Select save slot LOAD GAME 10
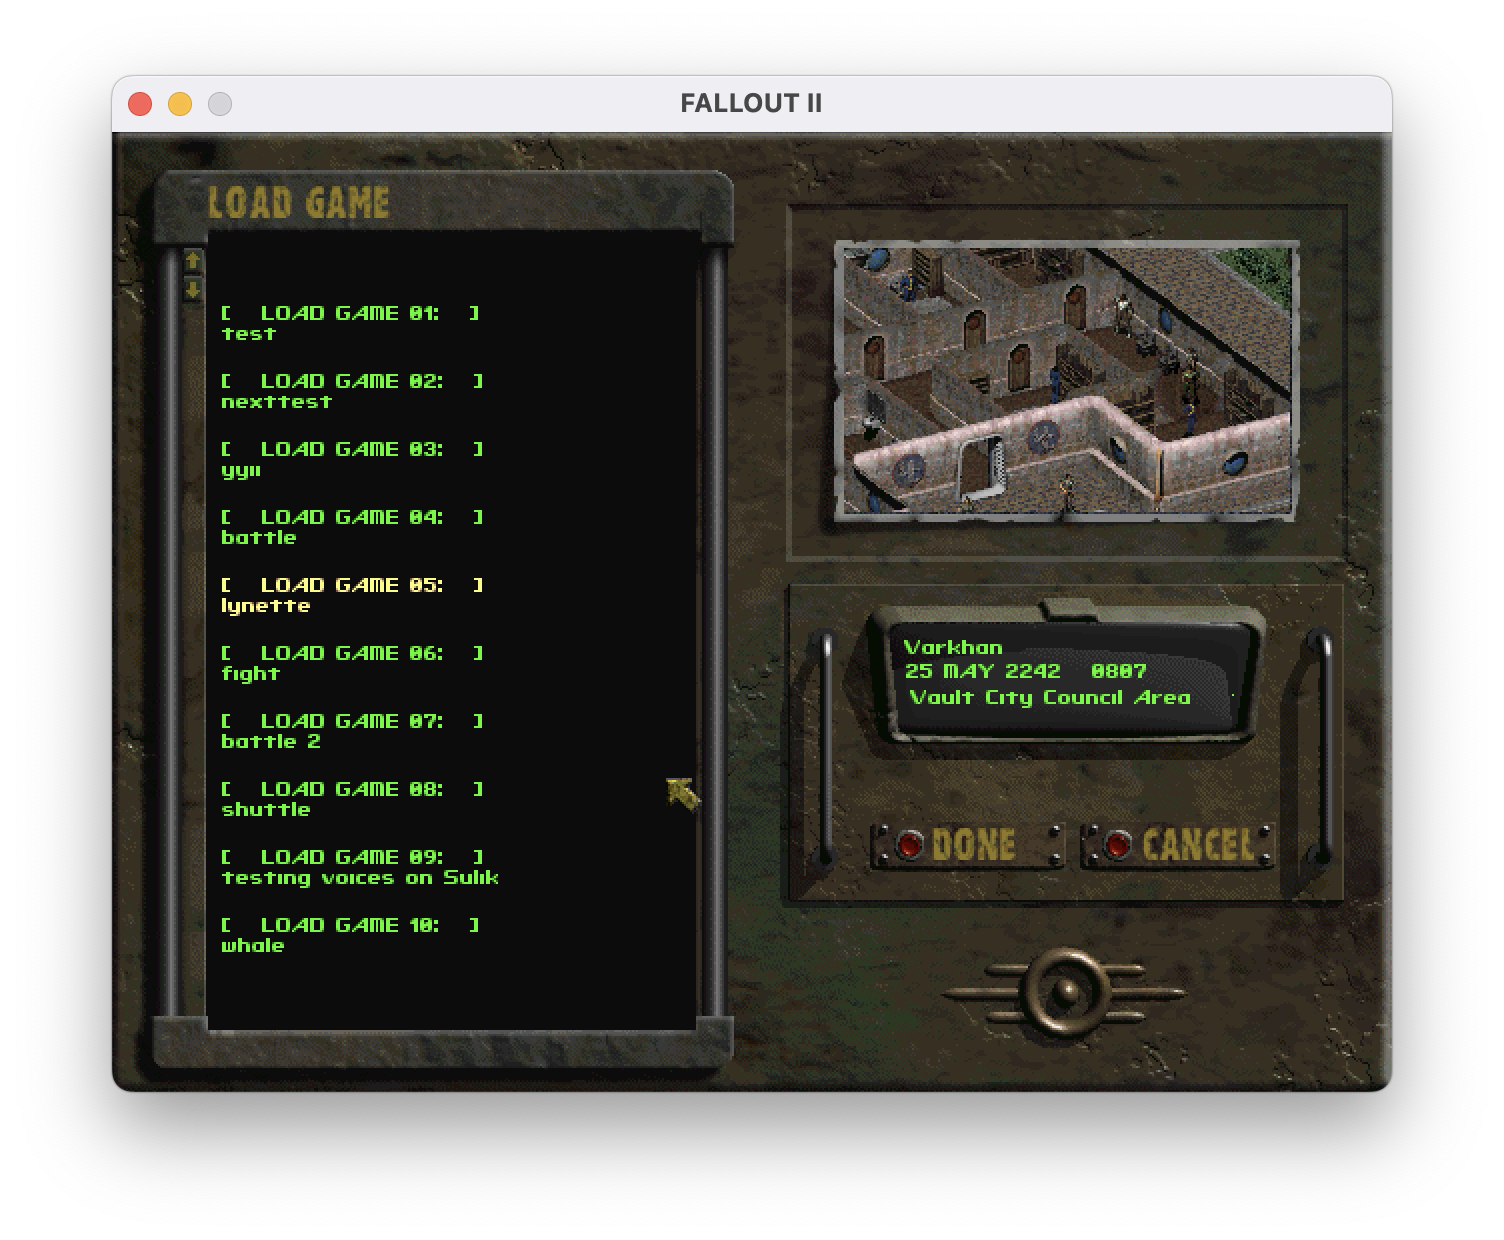The width and height of the screenshot is (1504, 1240). point(350,925)
